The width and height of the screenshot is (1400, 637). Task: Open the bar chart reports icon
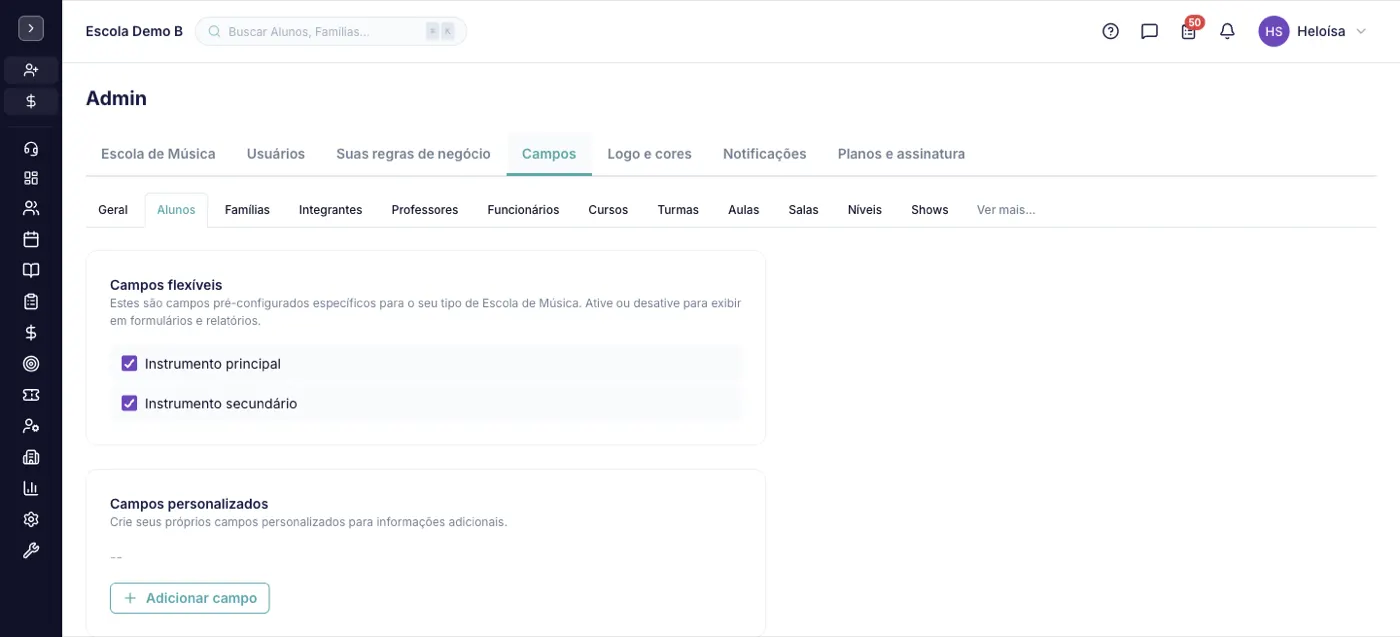[x=31, y=488]
